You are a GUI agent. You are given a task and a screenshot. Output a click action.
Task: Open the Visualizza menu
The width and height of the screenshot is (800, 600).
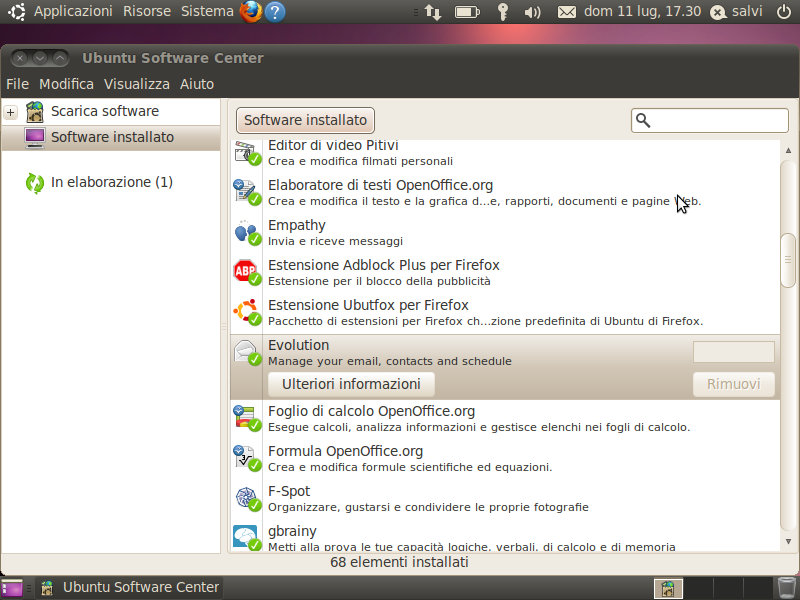tap(137, 84)
